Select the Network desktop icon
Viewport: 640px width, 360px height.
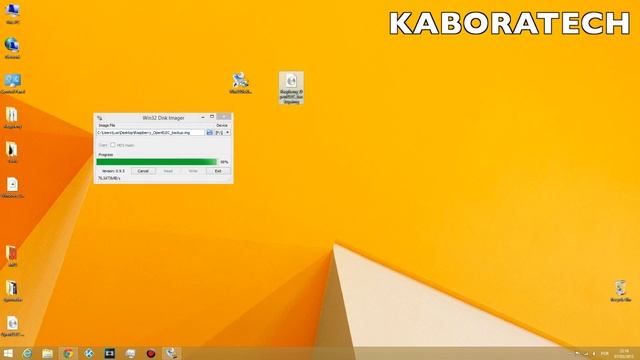pos(12,48)
